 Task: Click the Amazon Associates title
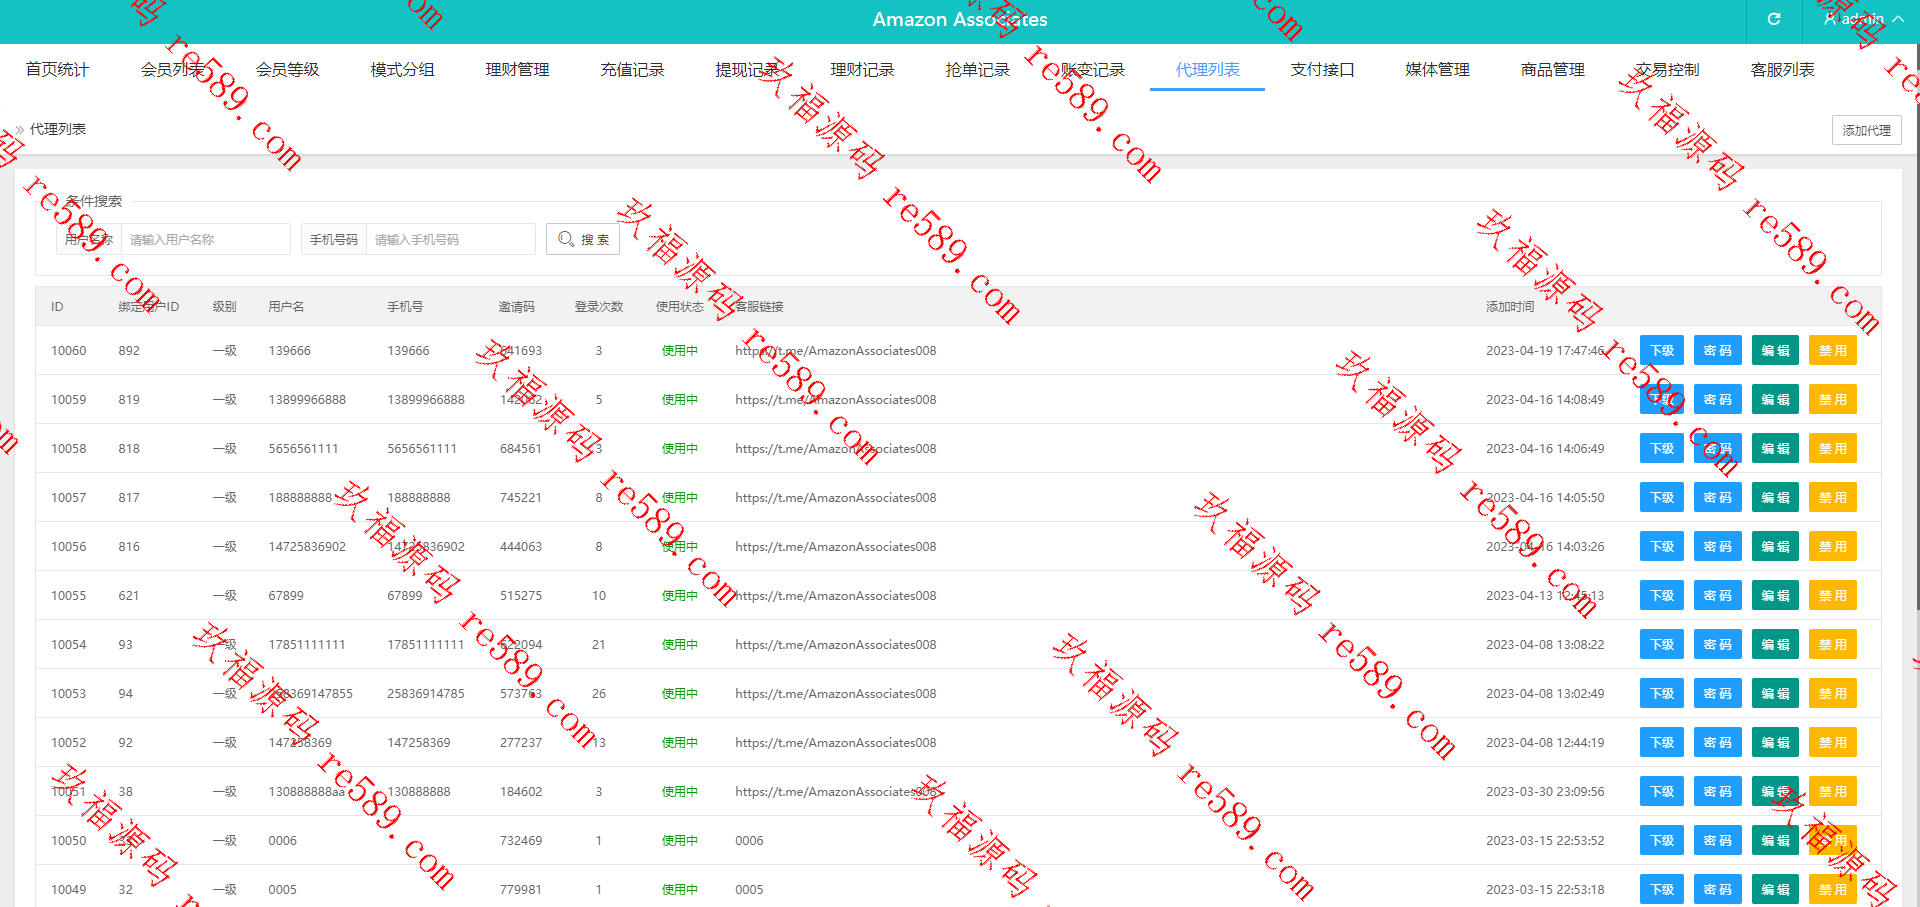960,19
